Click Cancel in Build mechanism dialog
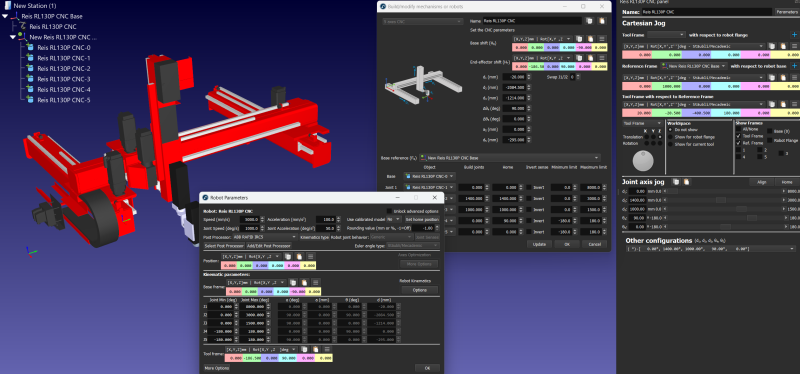Image resolution: width=800 pixels, height=374 pixels. point(594,244)
